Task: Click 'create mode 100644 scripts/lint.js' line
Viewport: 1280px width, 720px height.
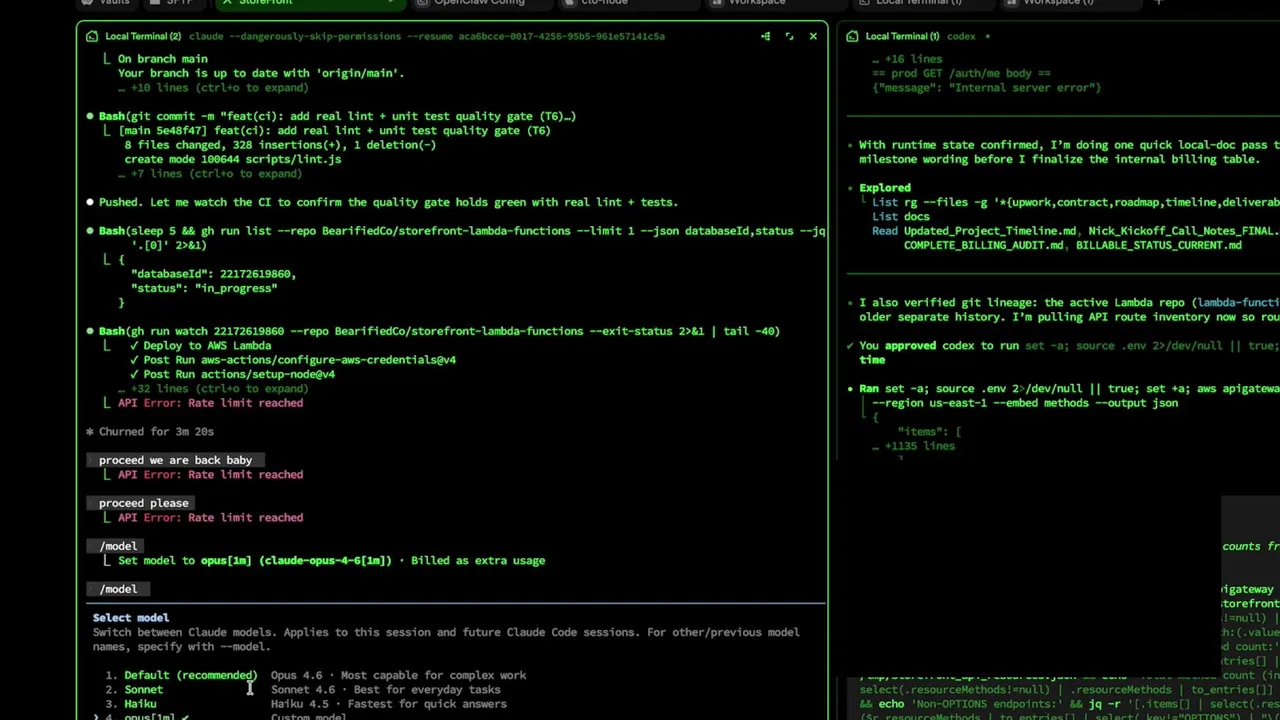Action: click(x=232, y=159)
